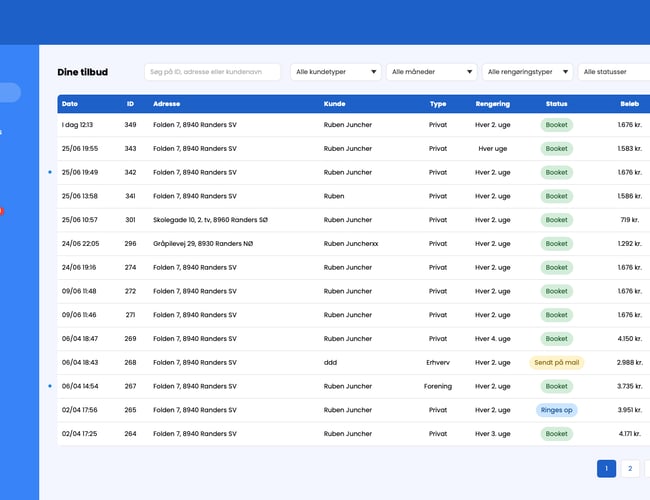The height and width of the screenshot is (500, 650).
Task: Click the Adresse column header
Action: tap(167, 104)
